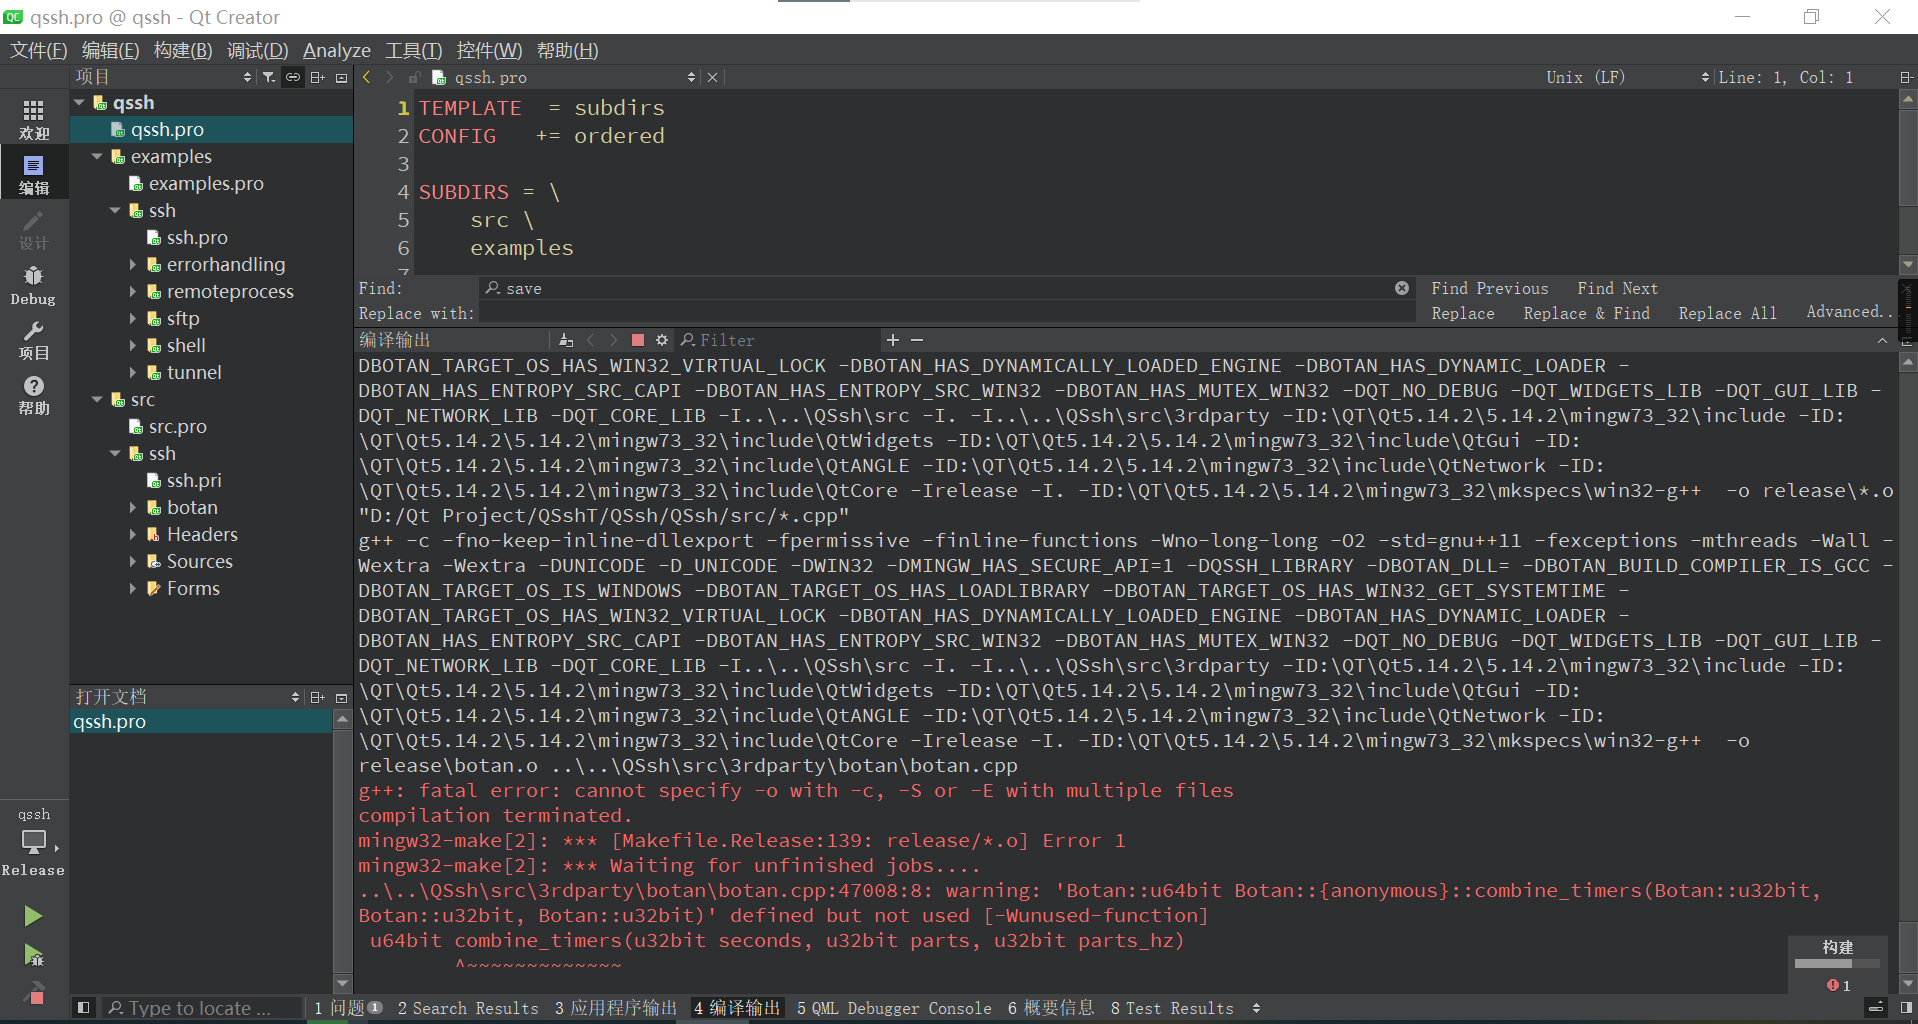The height and width of the screenshot is (1024, 1918).
Task: Expand the Headers folder
Action: pos(133,534)
